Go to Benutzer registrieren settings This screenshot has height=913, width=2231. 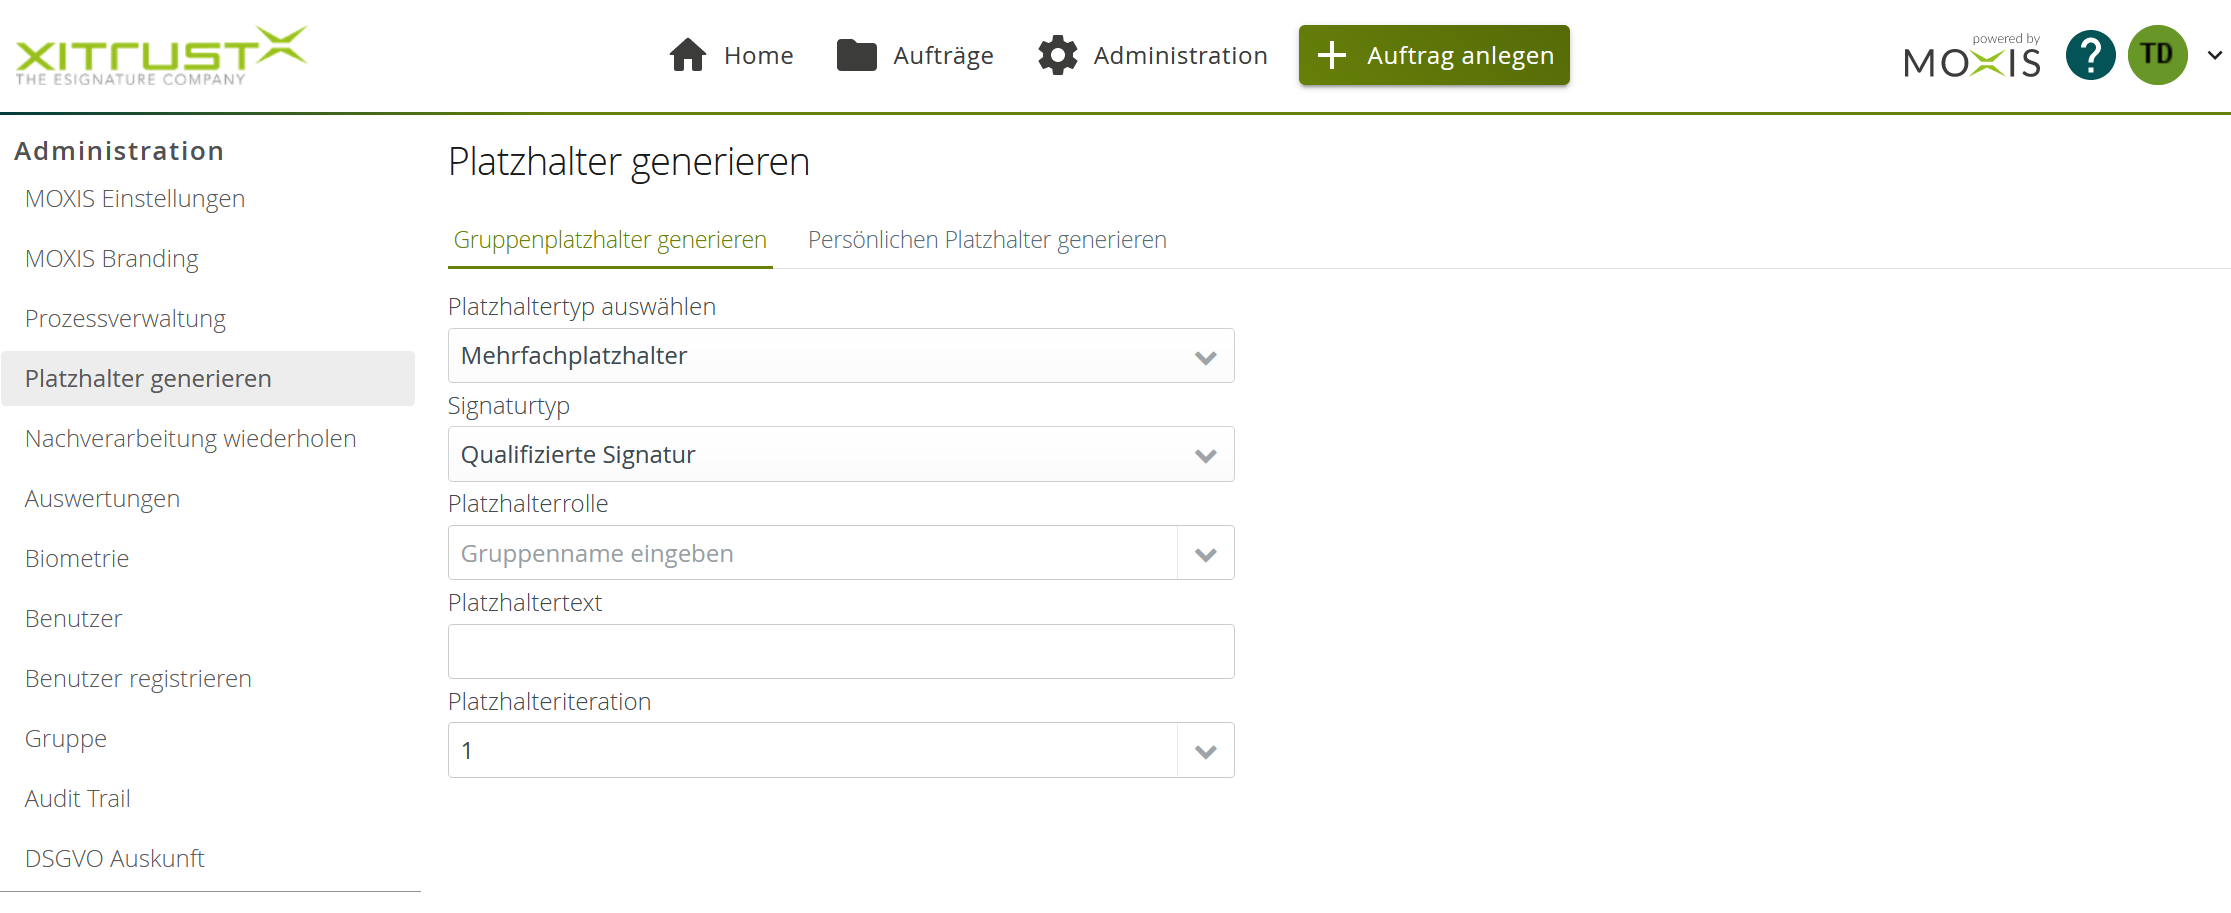(137, 678)
